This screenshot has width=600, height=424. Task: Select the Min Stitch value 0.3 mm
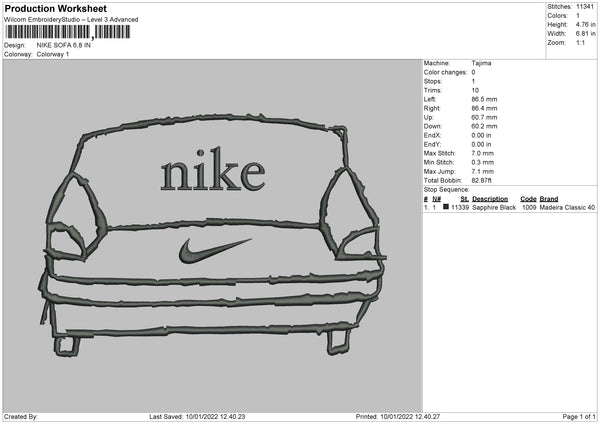pyautogui.click(x=483, y=162)
